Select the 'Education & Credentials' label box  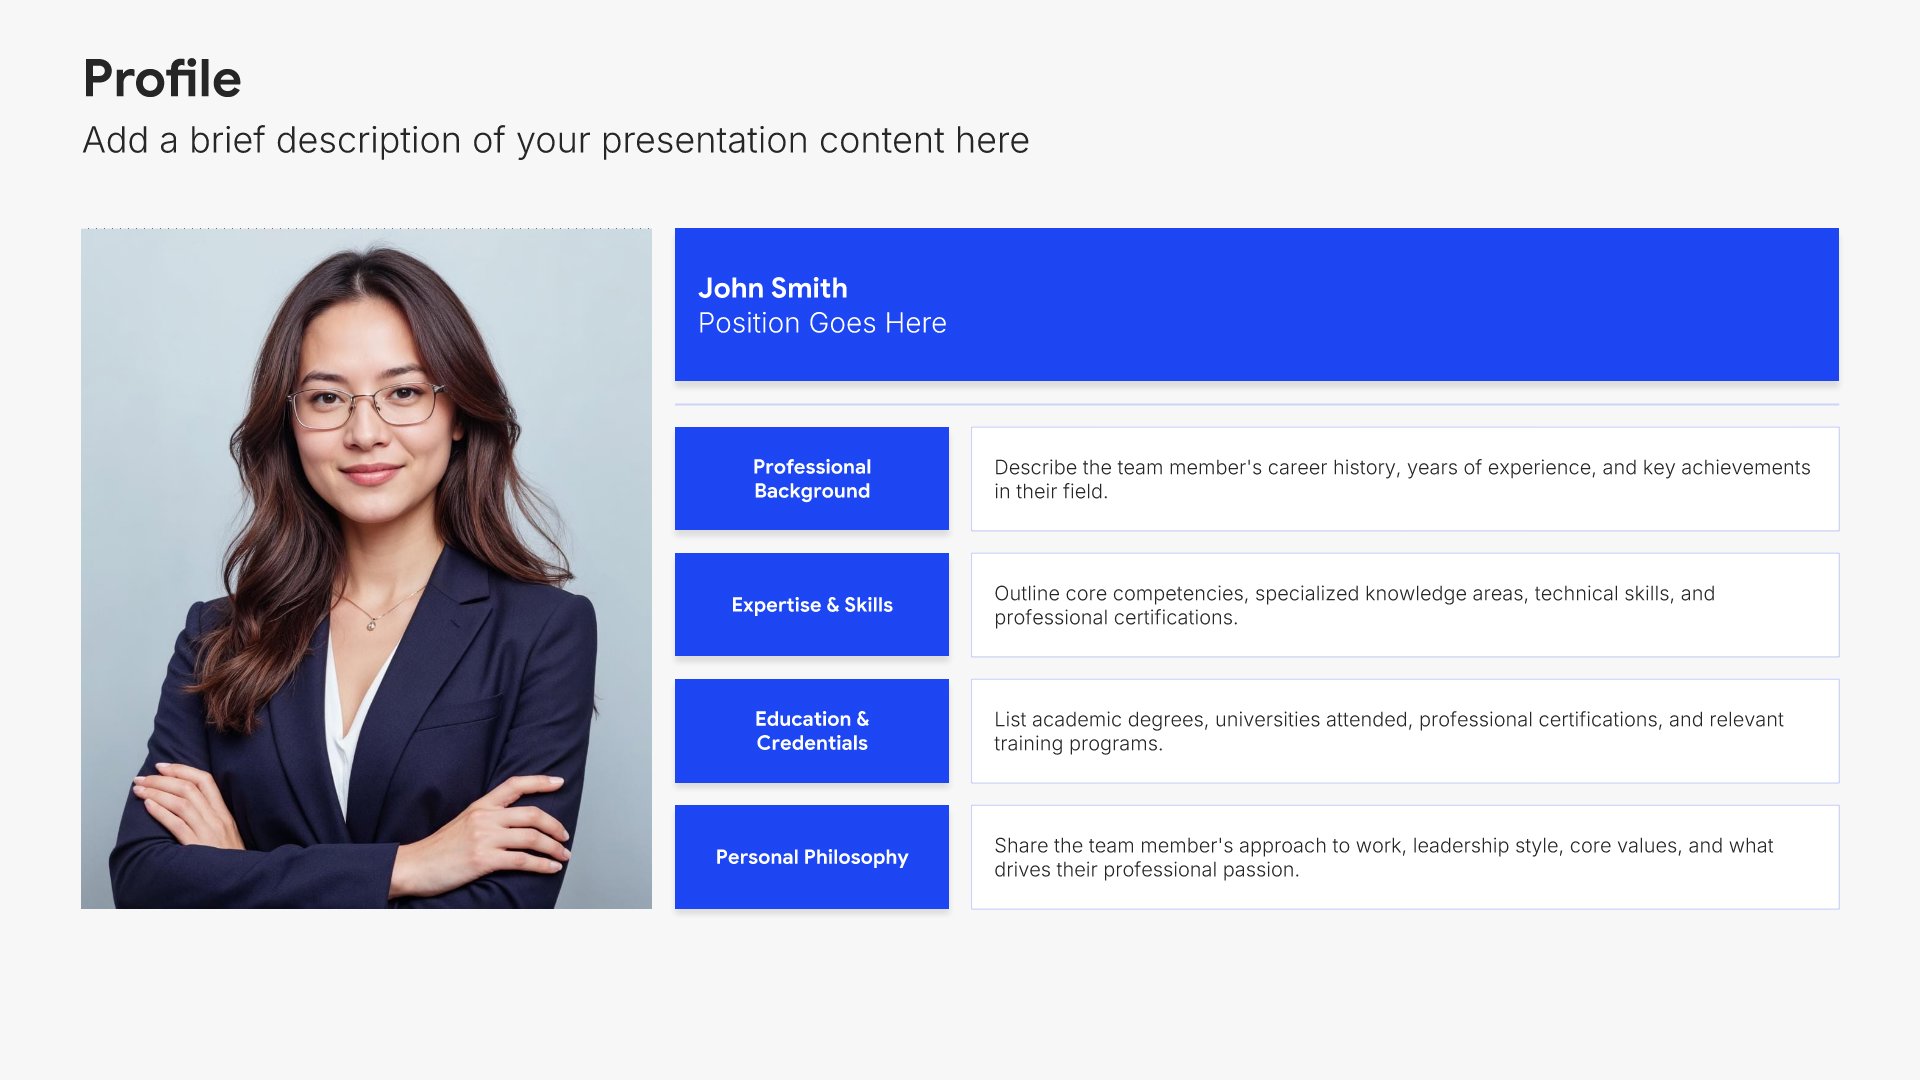812,731
